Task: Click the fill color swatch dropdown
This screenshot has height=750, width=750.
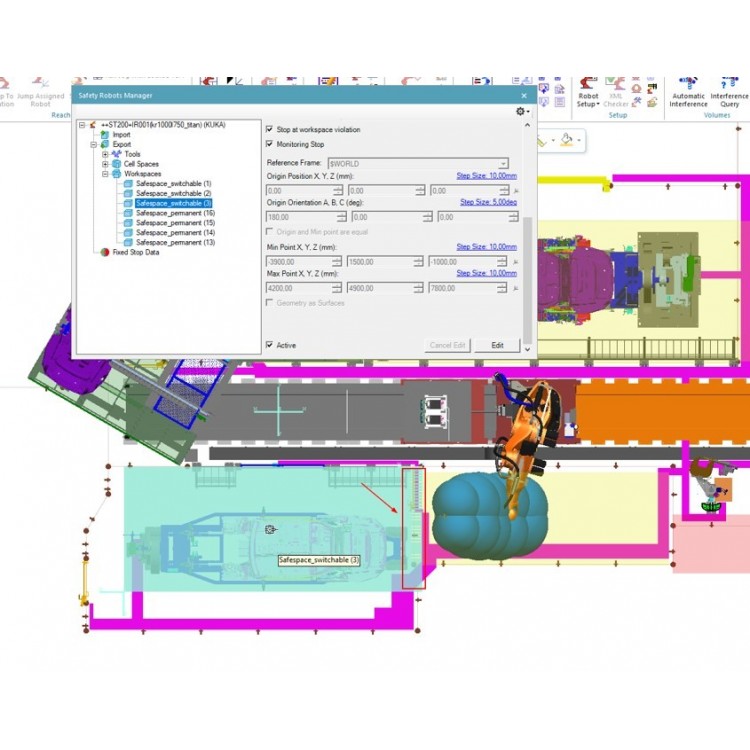Action: coord(580,140)
